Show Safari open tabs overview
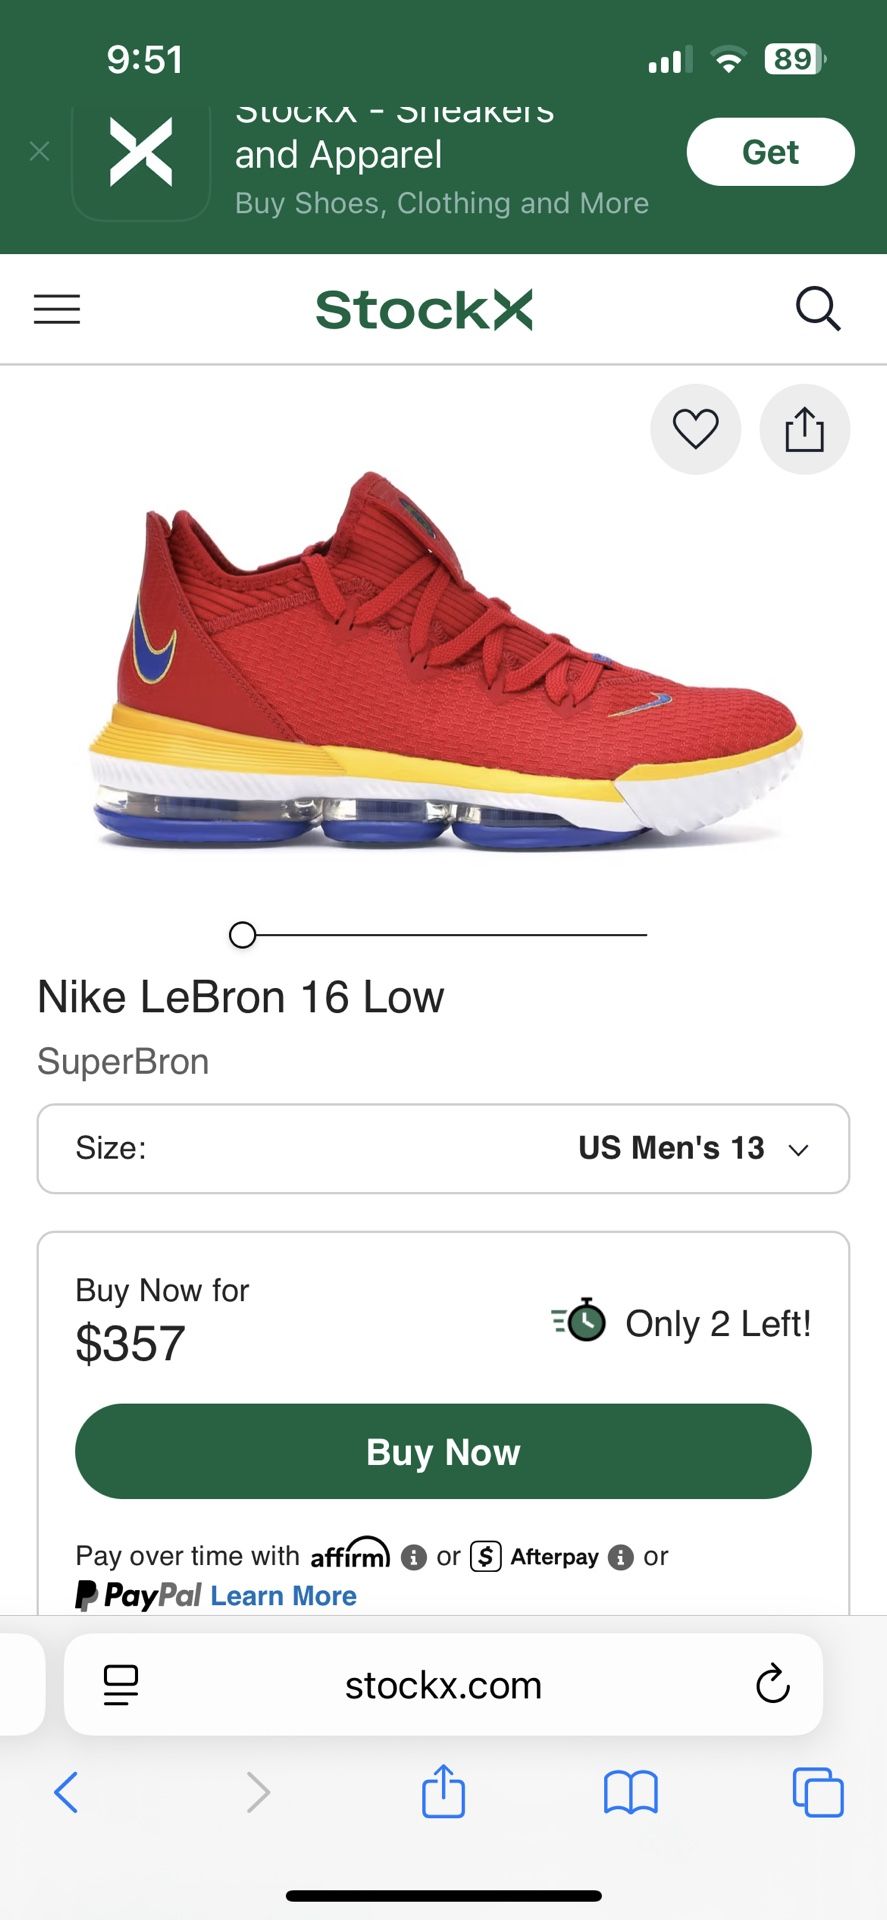The height and width of the screenshot is (1920, 887). 817,1792
